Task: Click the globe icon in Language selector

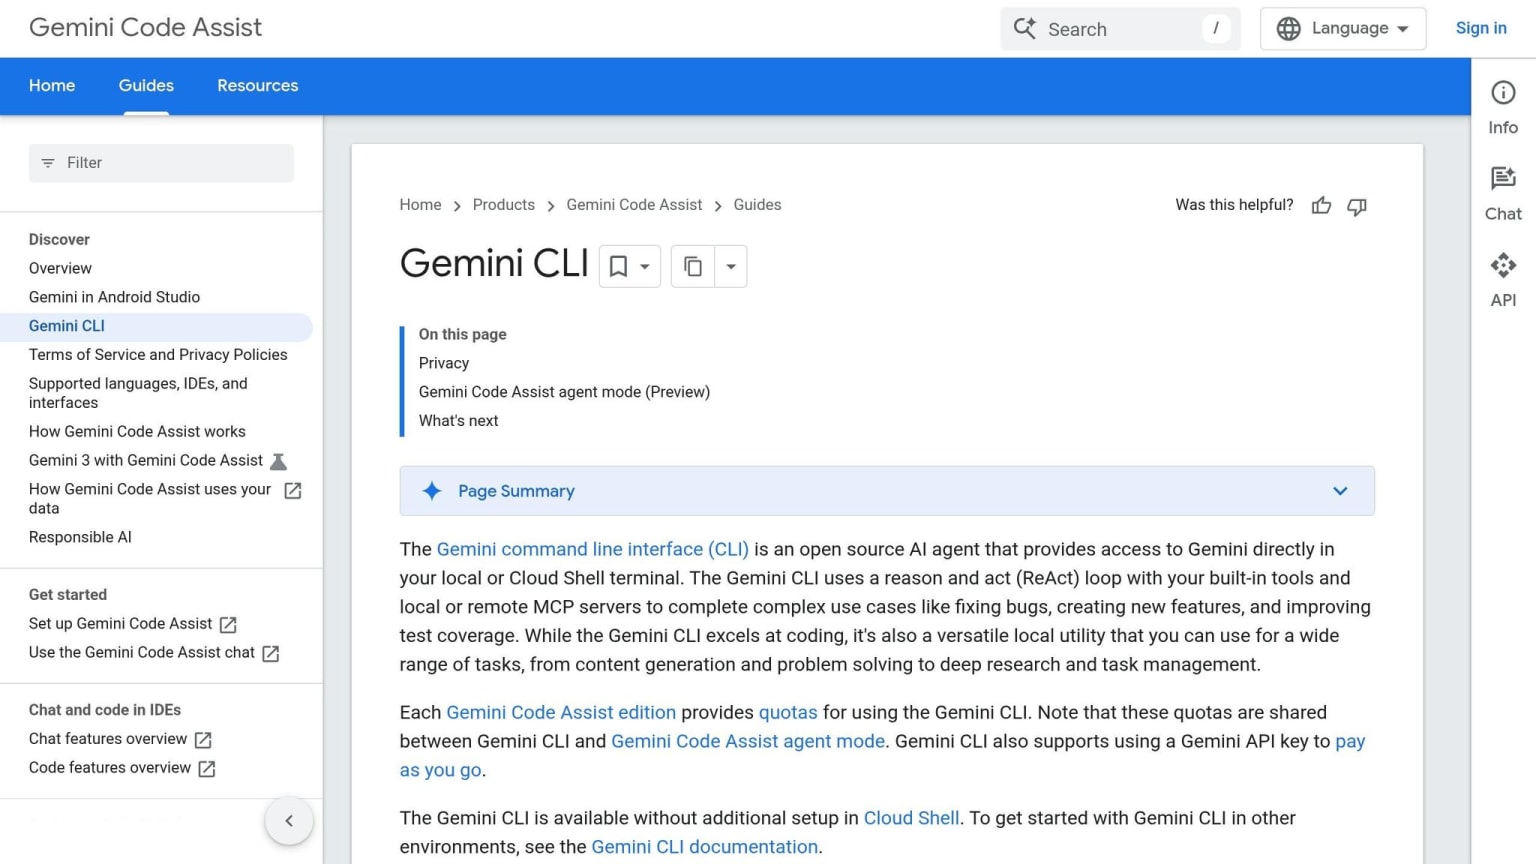Action: [1289, 29]
